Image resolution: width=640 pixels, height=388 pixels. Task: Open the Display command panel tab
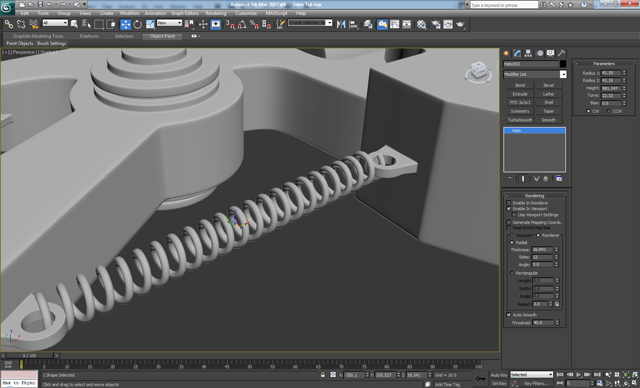(x=551, y=53)
